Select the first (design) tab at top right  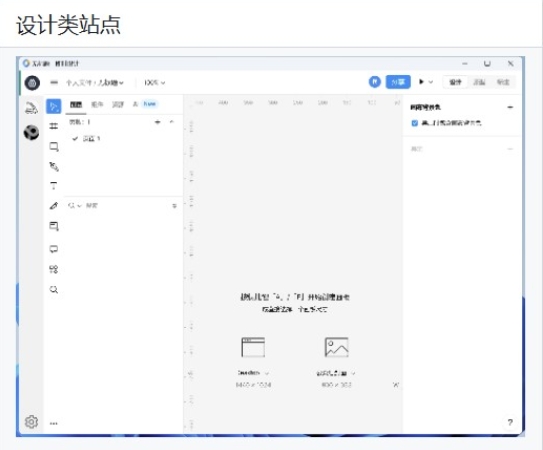coord(455,82)
